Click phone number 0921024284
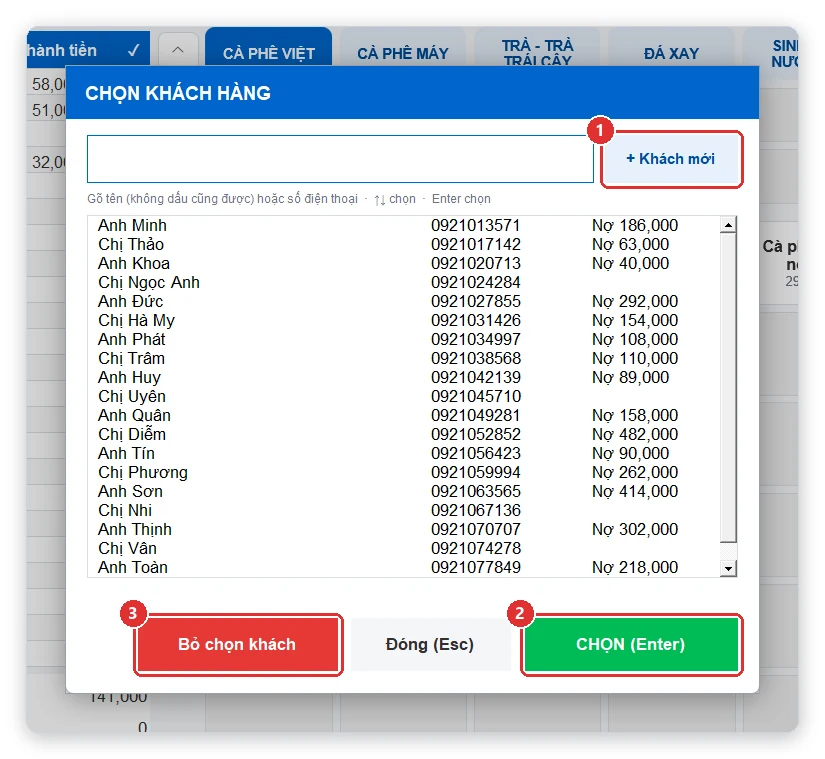Screen dimensions: 825x759 pyautogui.click(x=476, y=282)
